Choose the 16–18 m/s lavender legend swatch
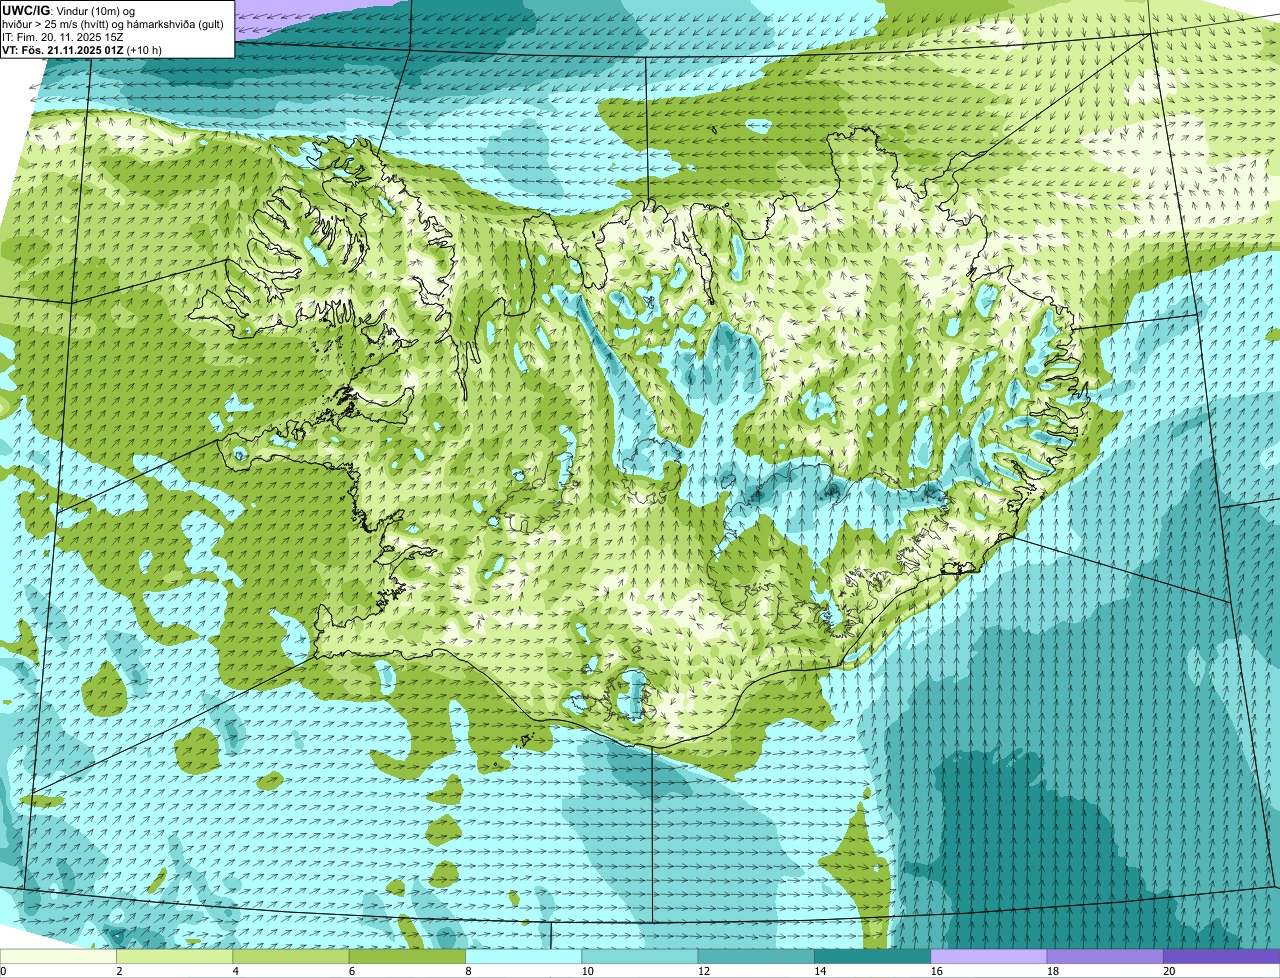 pyautogui.click(x=988, y=957)
